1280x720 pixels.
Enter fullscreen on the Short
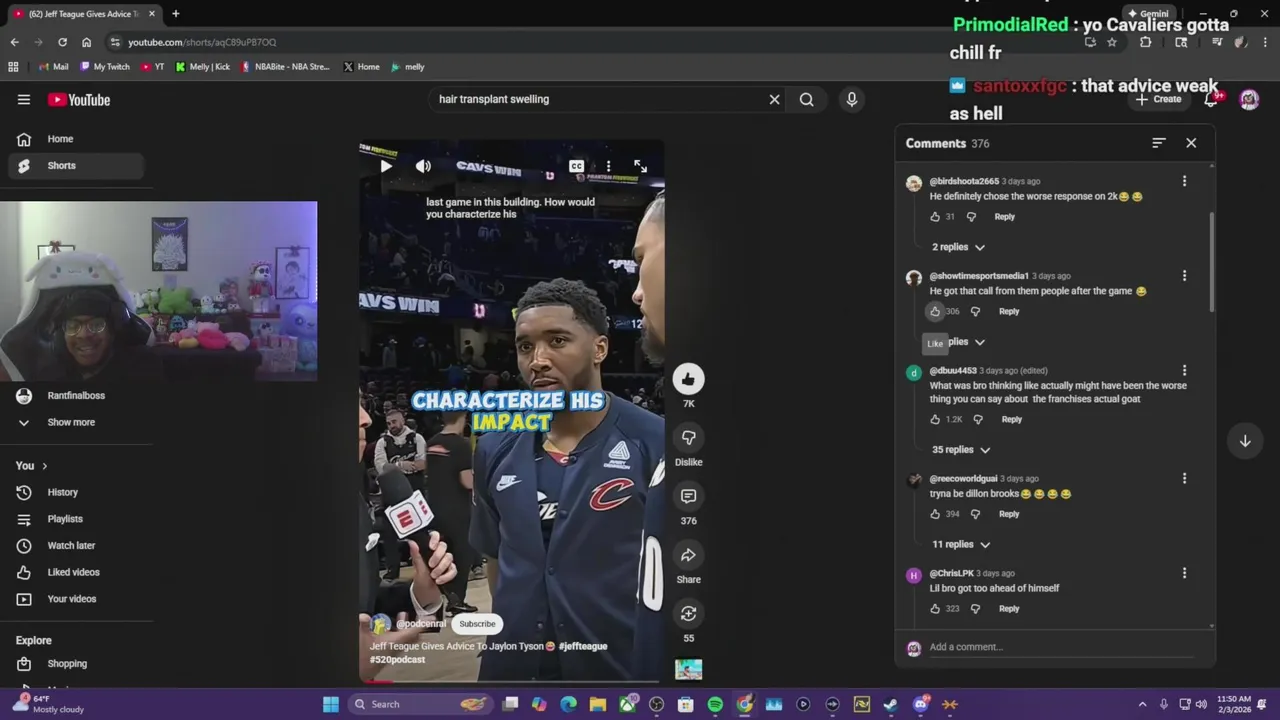click(640, 166)
